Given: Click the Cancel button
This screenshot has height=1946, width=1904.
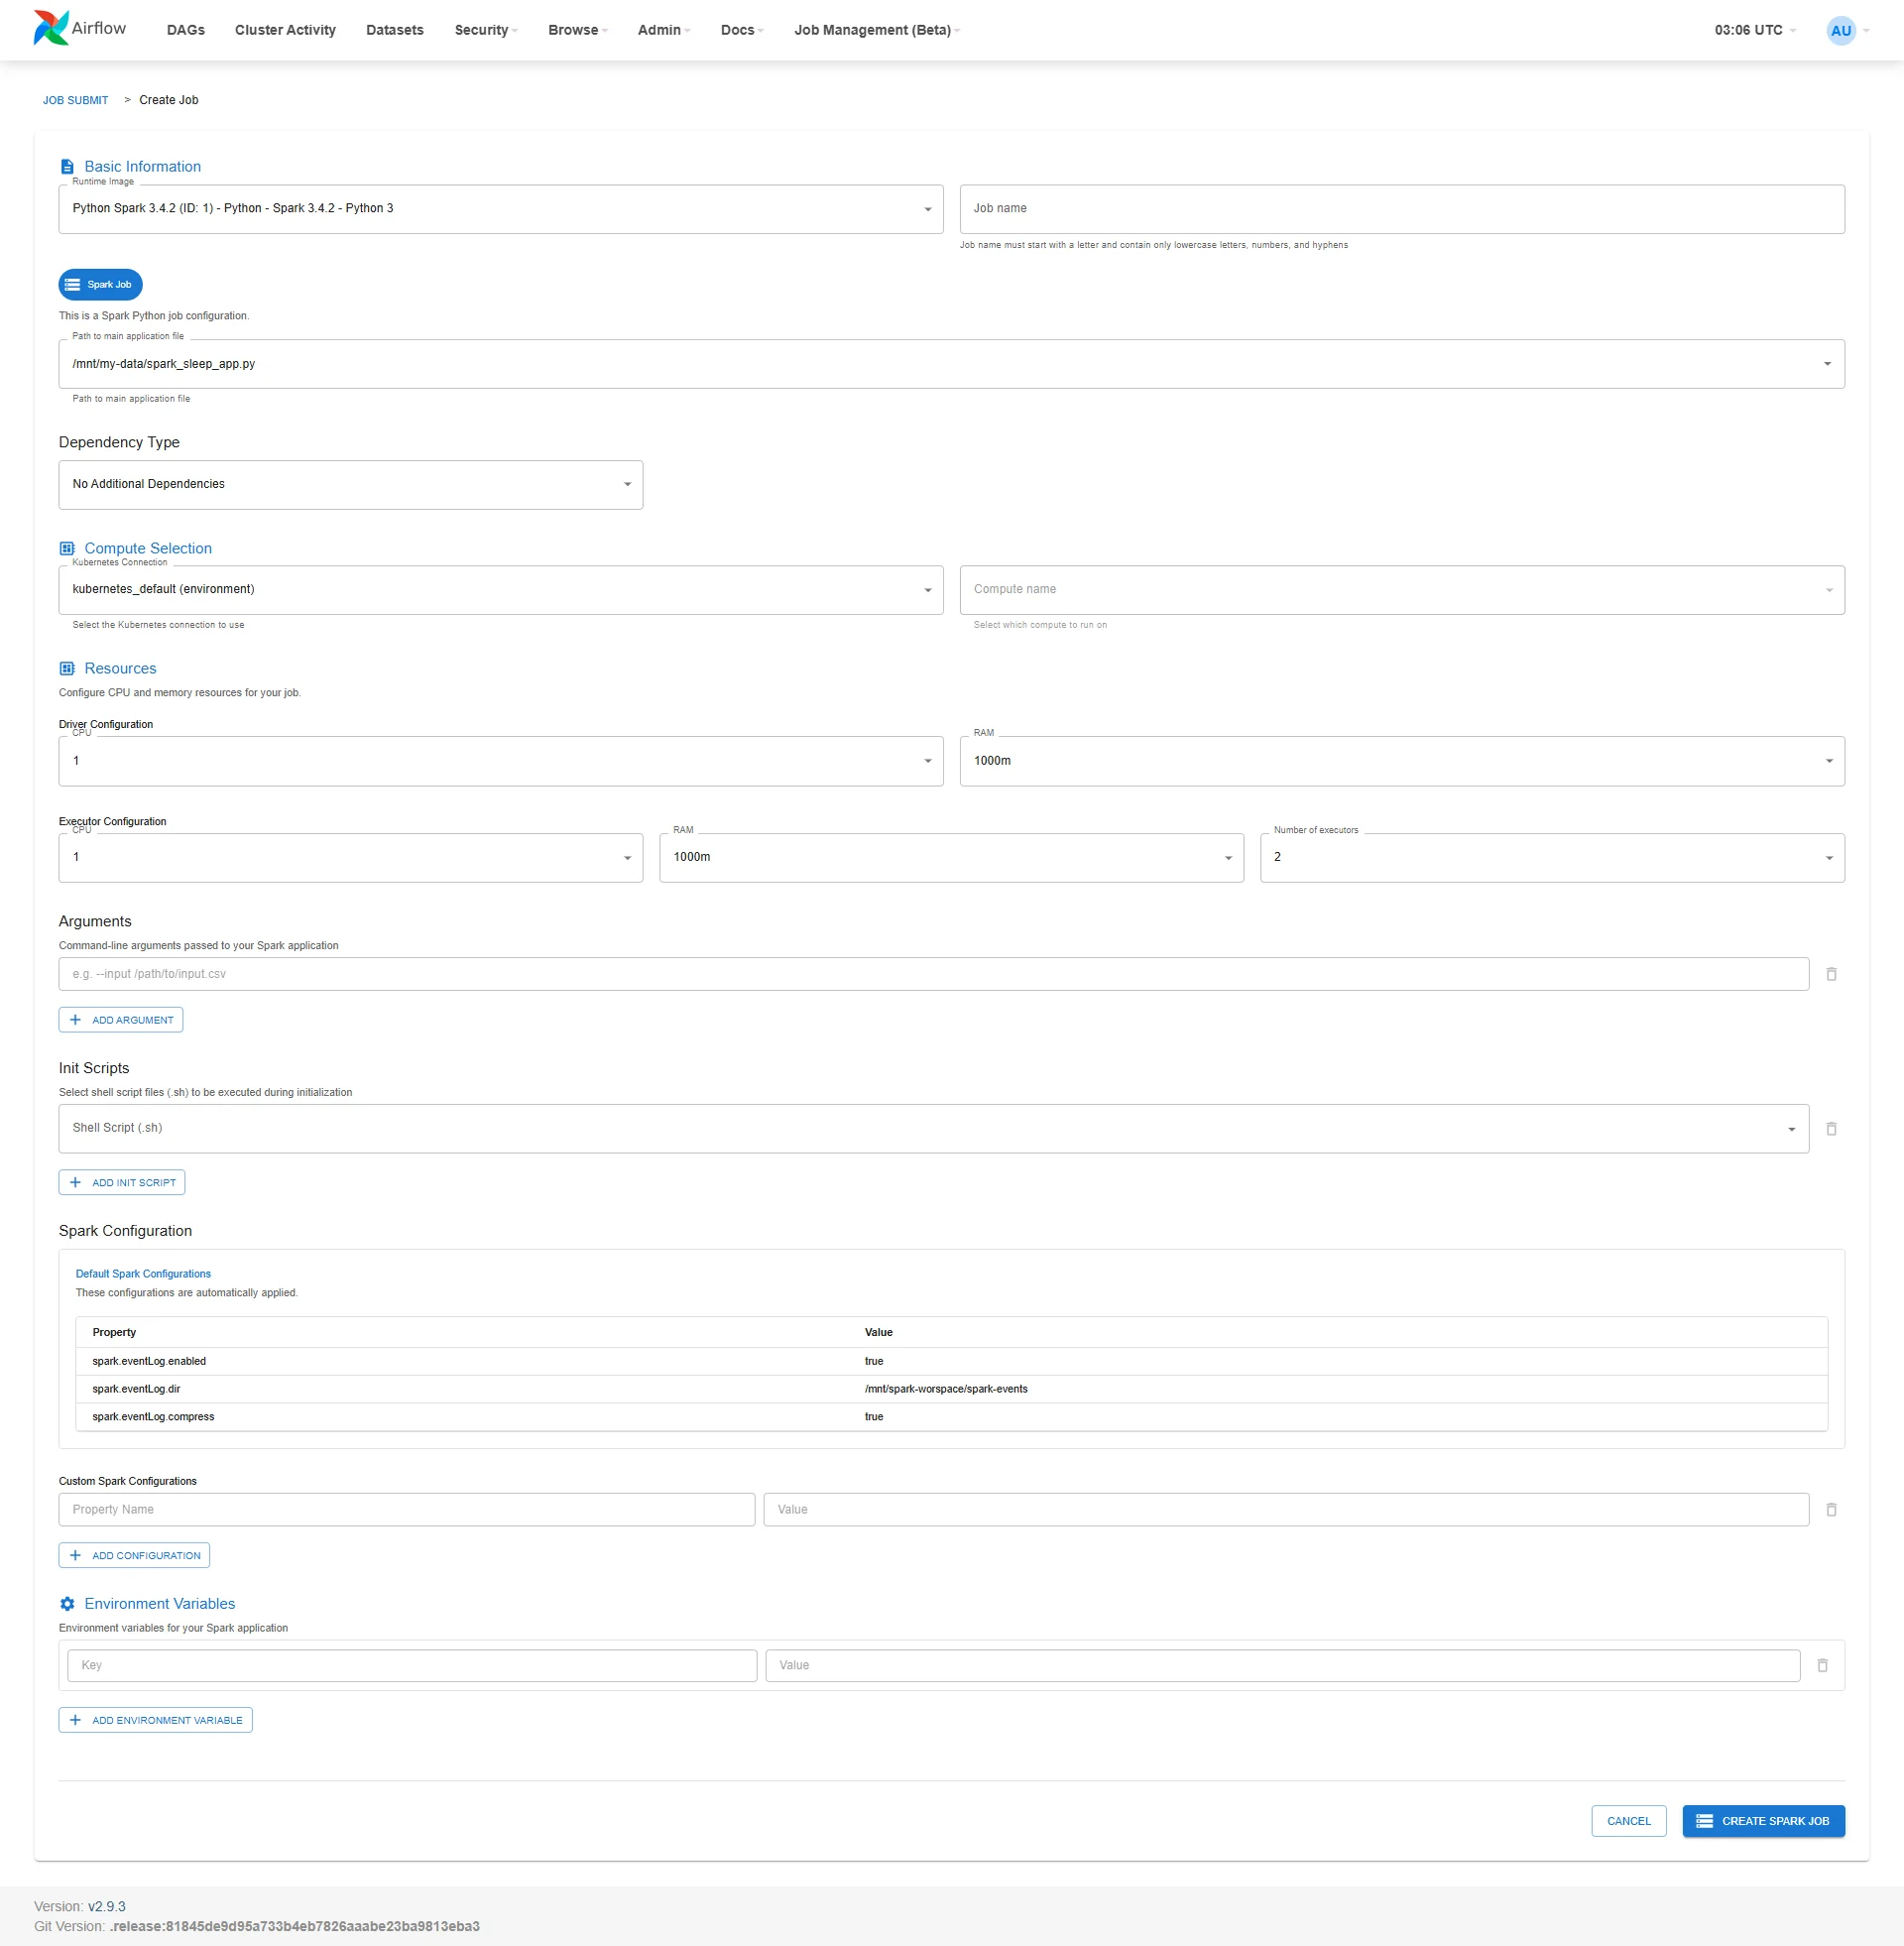Looking at the screenshot, I should pos(1628,1821).
